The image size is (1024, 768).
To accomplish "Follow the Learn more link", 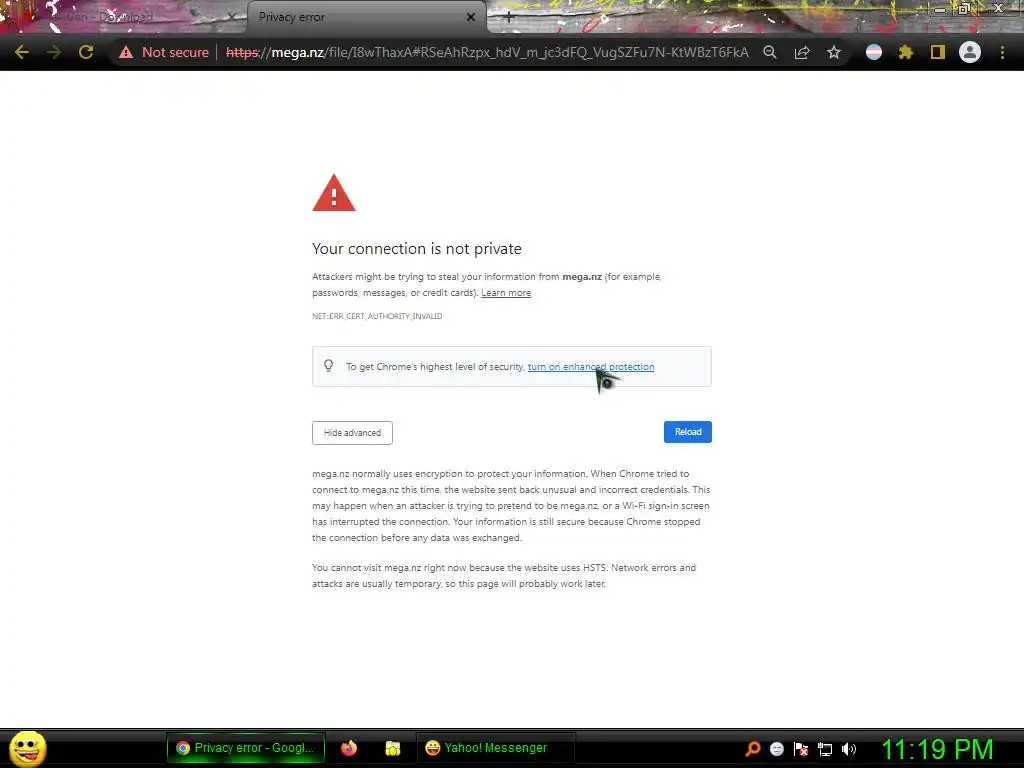I will pos(506,293).
